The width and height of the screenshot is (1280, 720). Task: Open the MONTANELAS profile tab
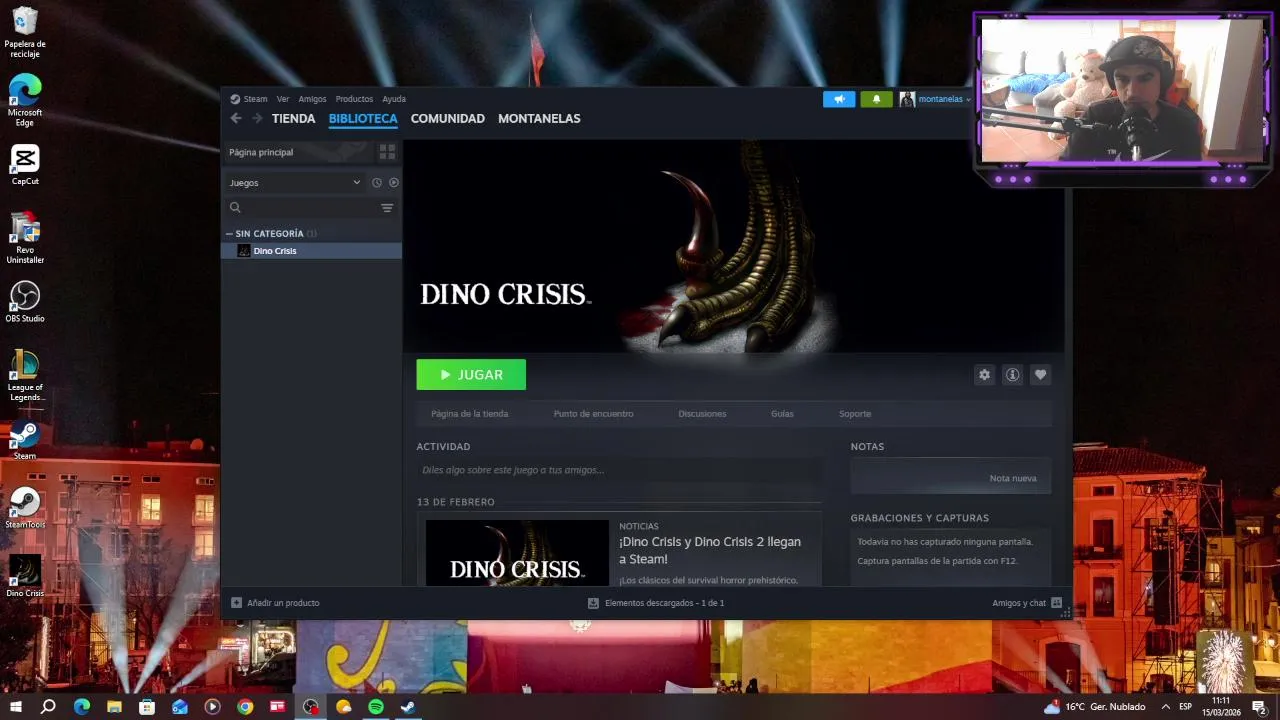click(x=539, y=118)
